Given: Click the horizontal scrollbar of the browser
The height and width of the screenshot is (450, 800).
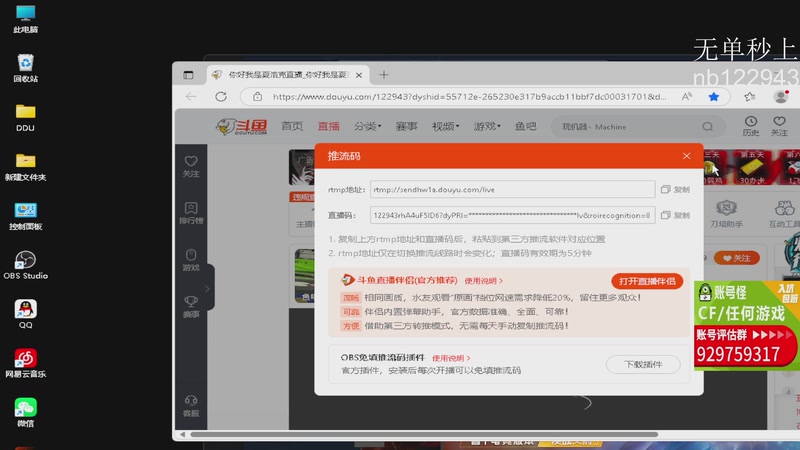Looking at the screenshot, I should tap(423, 435).
